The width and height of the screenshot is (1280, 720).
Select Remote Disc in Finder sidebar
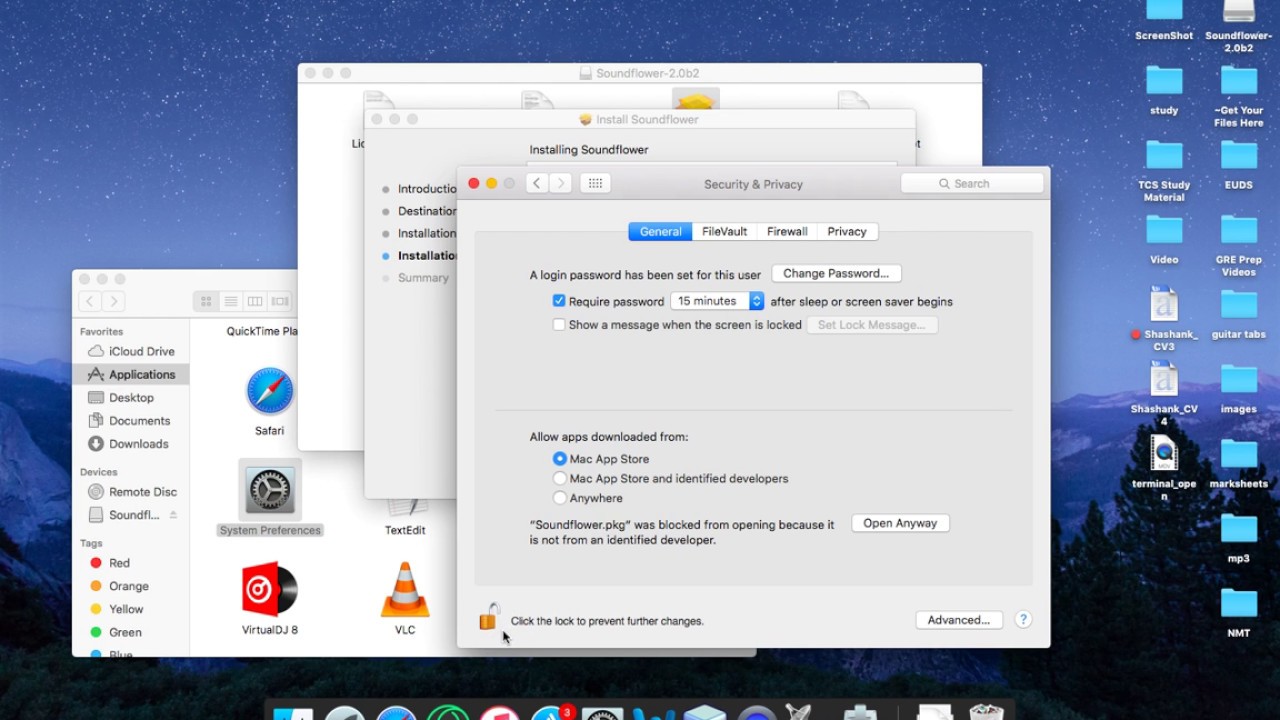point(131,492)
